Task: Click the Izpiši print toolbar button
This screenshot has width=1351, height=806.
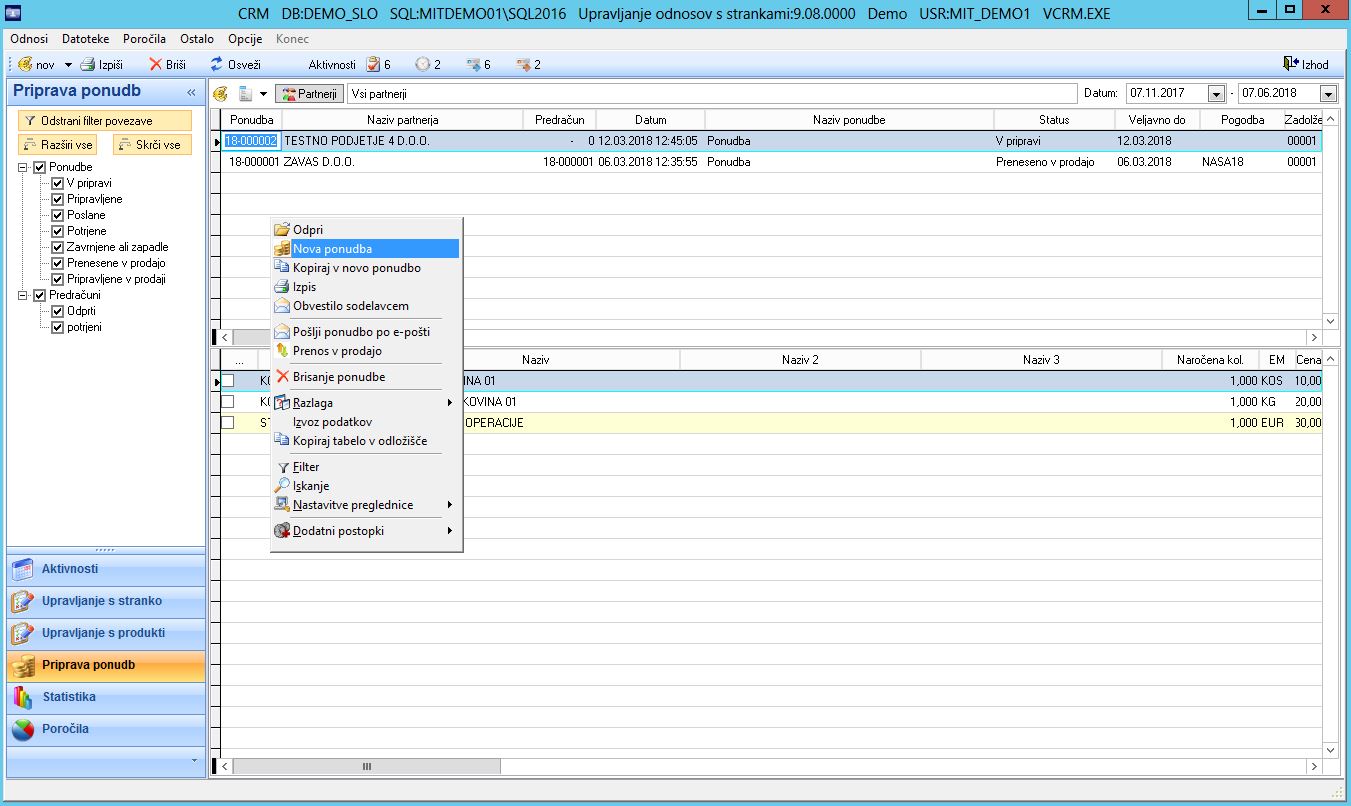Action: coord(102,64)
